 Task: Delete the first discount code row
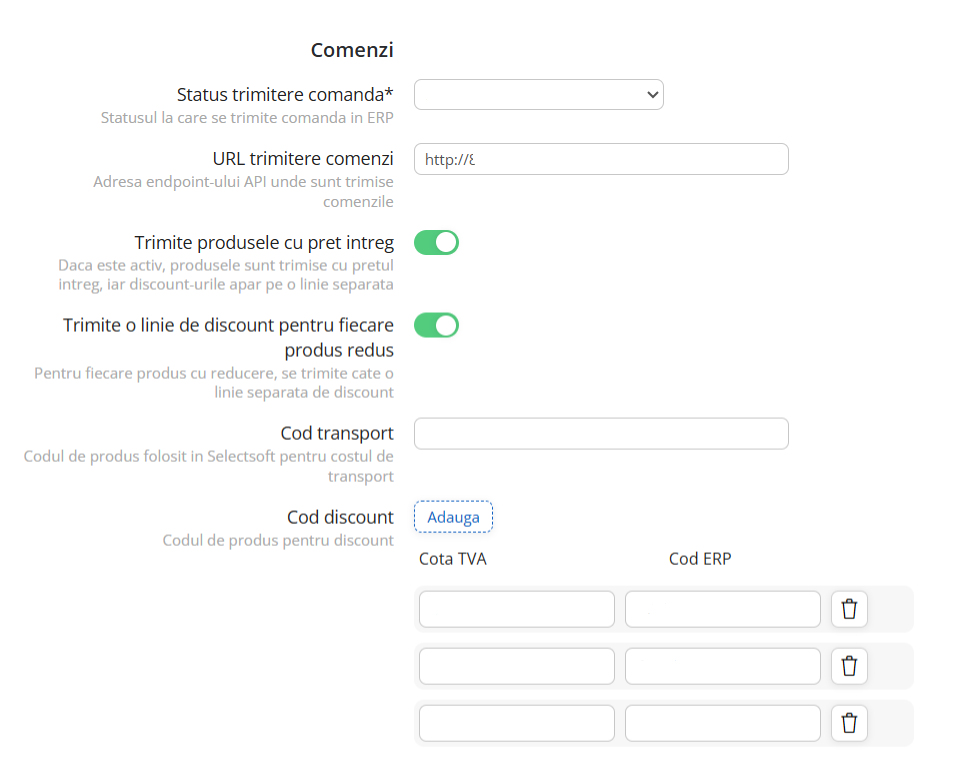[849, 609]
